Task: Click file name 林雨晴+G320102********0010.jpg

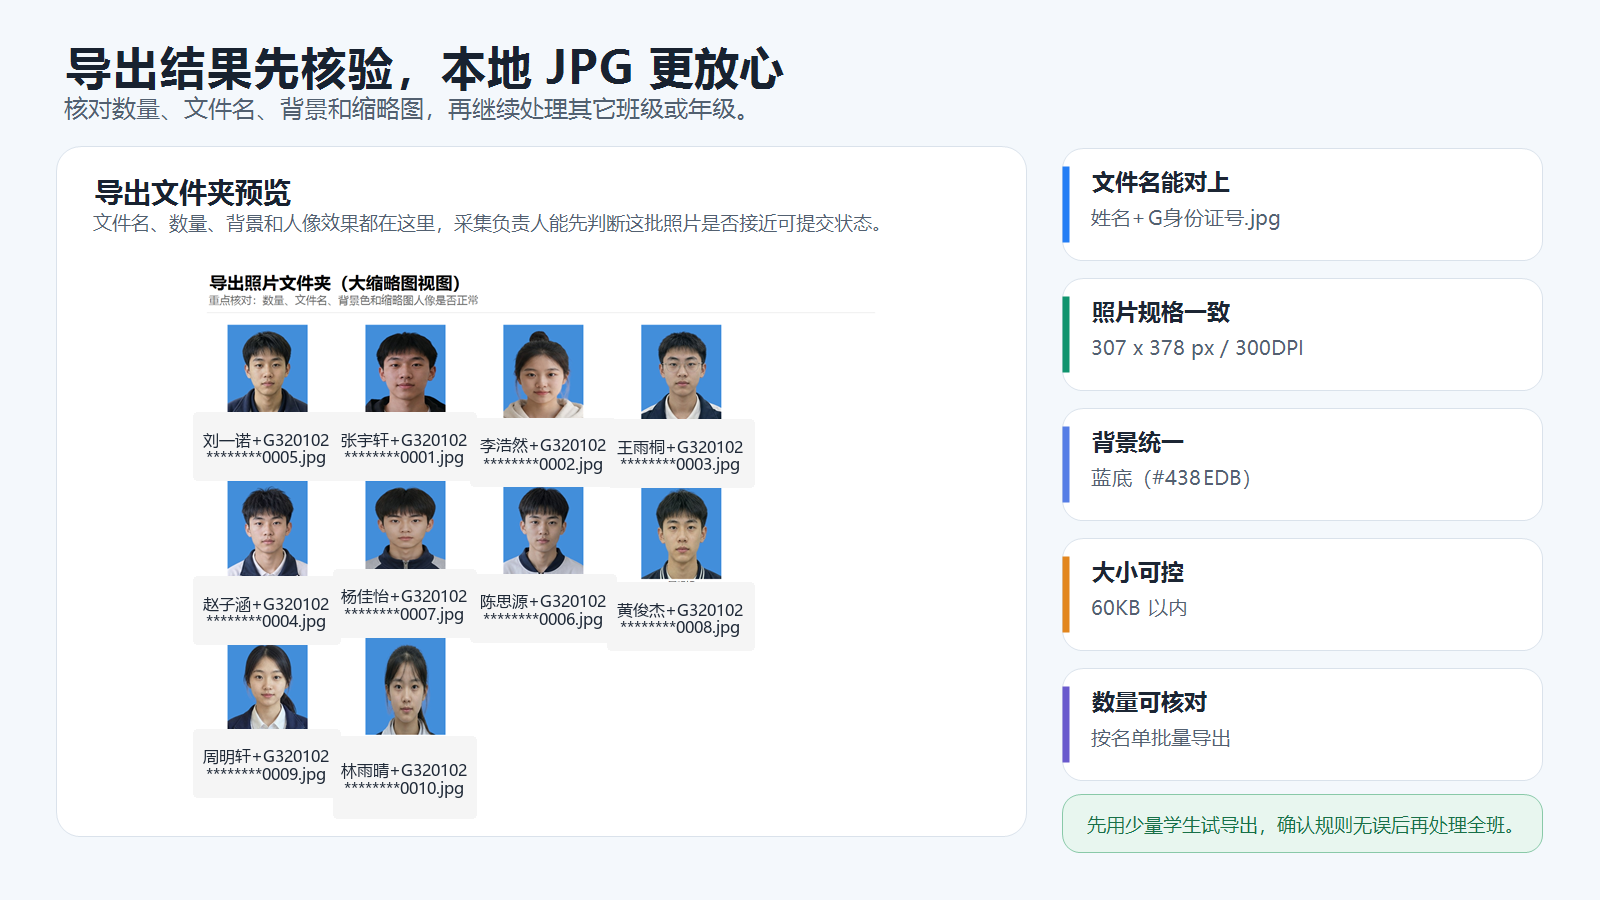Action: pos(404,779)
